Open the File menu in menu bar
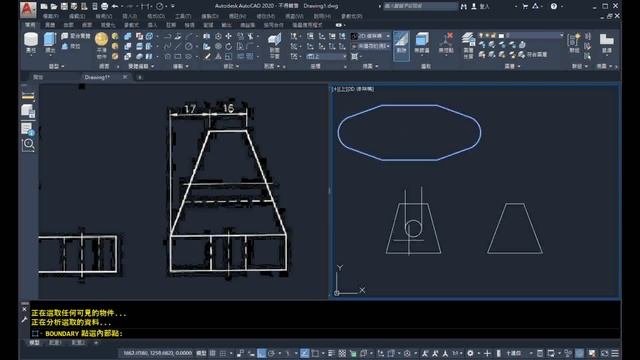 pyautogui.click(x=51, y=16)
